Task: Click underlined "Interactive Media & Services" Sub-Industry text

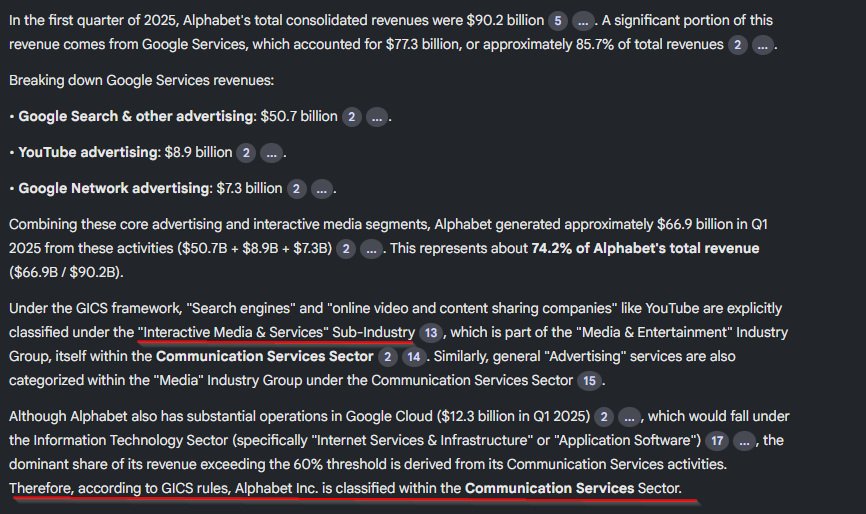Action: click(x=276, y=332)
